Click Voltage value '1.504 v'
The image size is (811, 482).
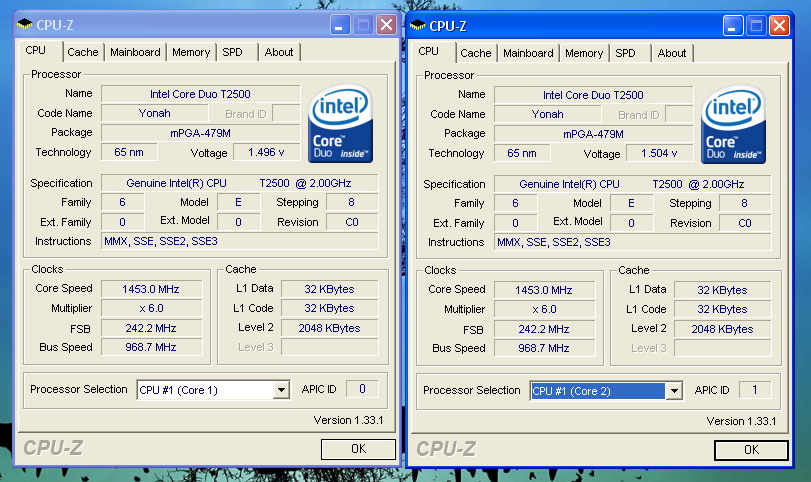point(659,154)
